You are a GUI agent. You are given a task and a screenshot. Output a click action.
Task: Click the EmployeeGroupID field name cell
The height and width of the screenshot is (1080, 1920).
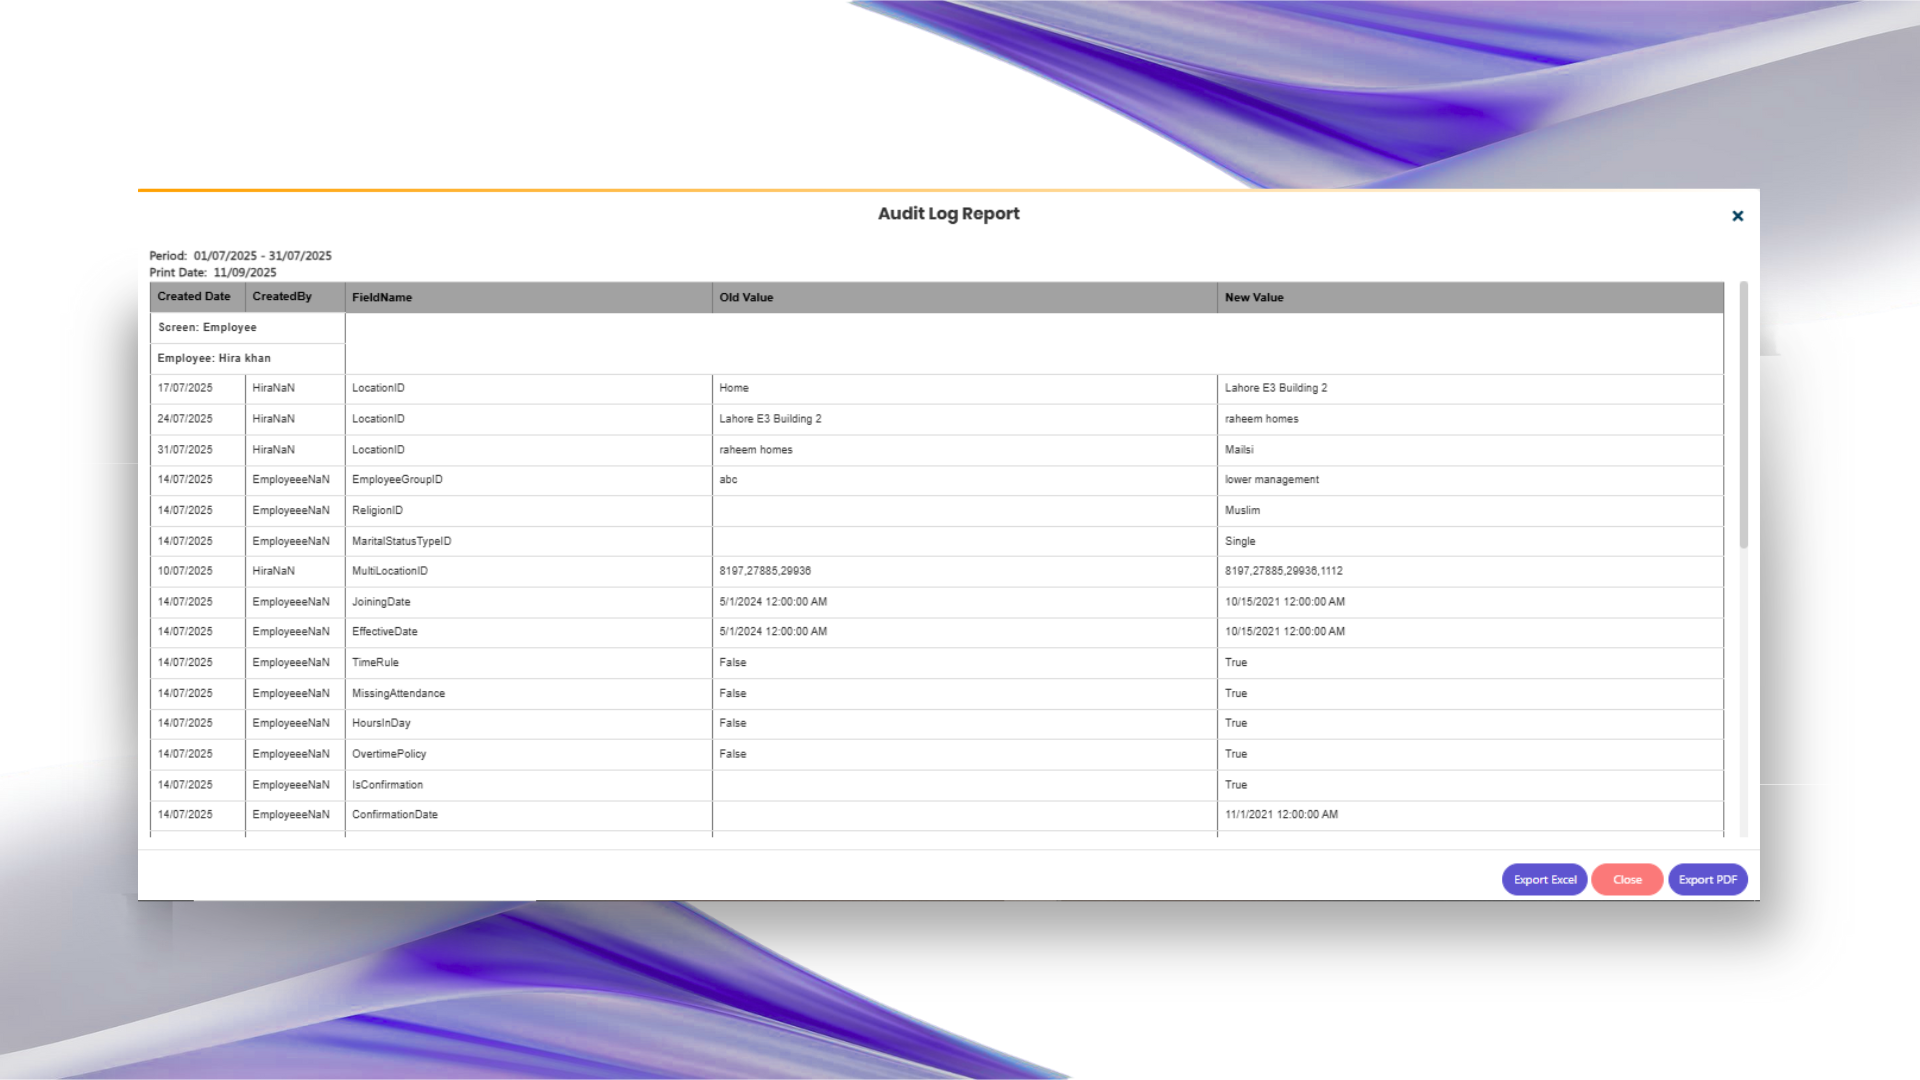coord(397,480)
